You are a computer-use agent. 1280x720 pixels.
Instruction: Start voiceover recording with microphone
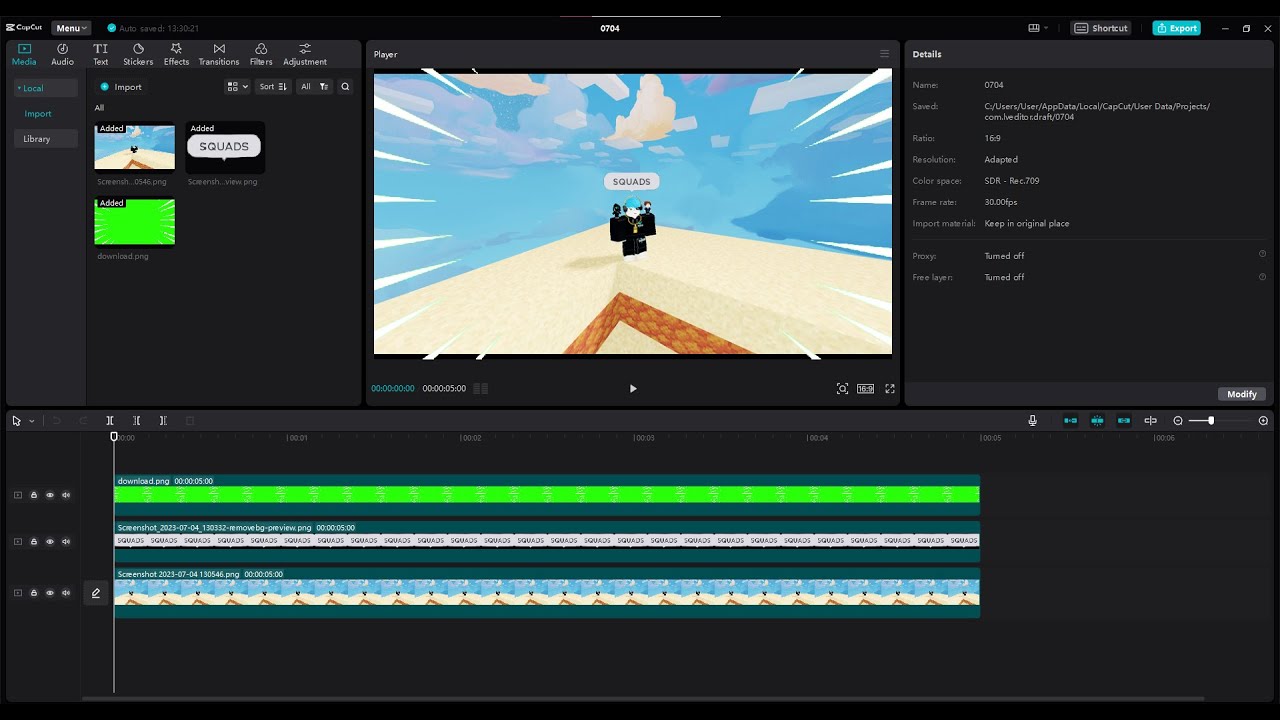pyautogui.click(x=1033, y=421)
